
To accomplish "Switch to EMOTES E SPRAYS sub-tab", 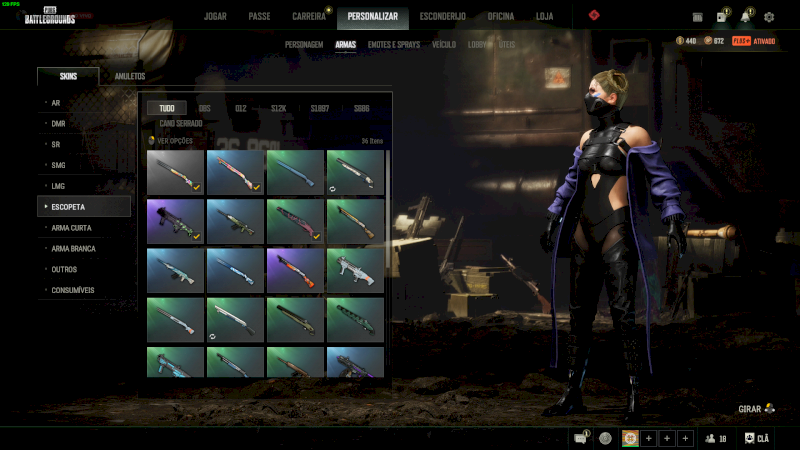I will pyautogui.click(x=394, y=44).
